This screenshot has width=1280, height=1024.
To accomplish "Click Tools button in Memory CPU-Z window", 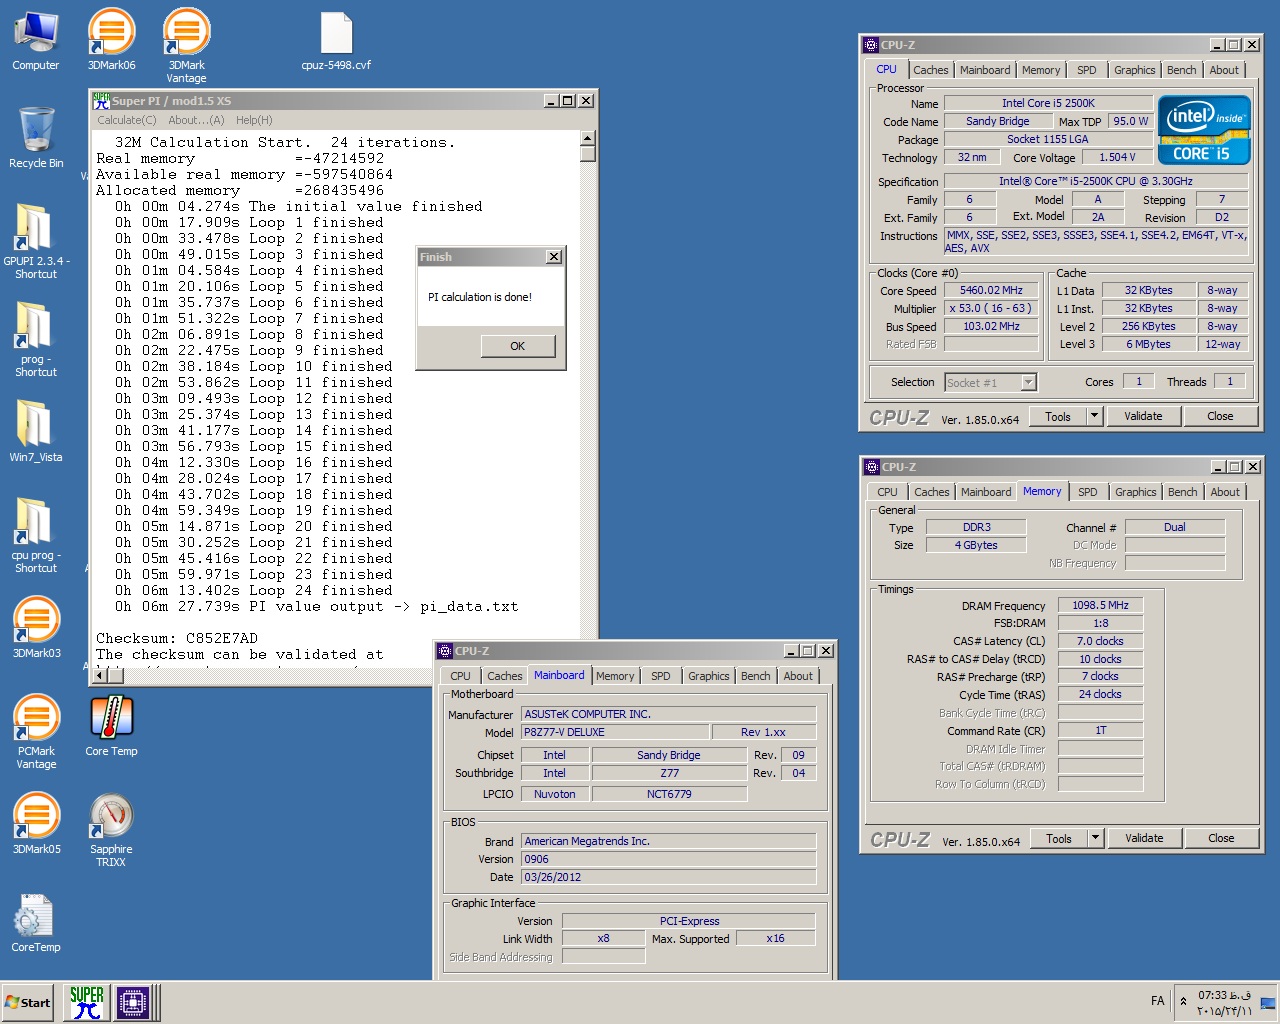I will pos(1059,839).
